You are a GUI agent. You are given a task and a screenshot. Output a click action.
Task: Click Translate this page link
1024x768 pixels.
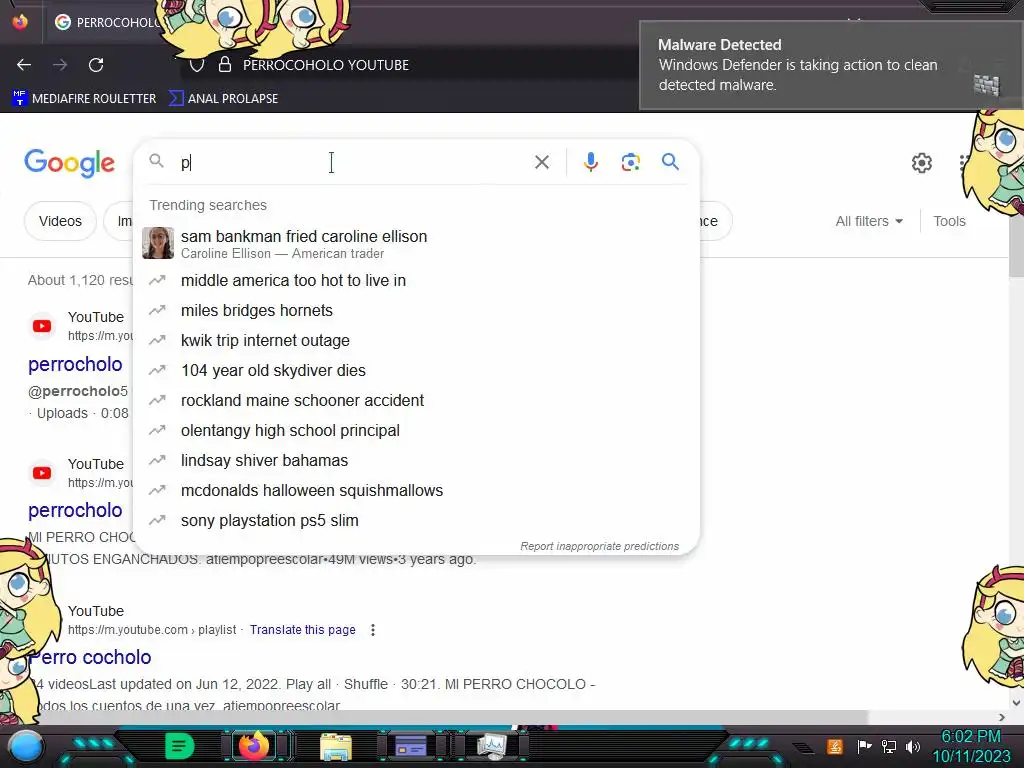(x=302, y=630)
